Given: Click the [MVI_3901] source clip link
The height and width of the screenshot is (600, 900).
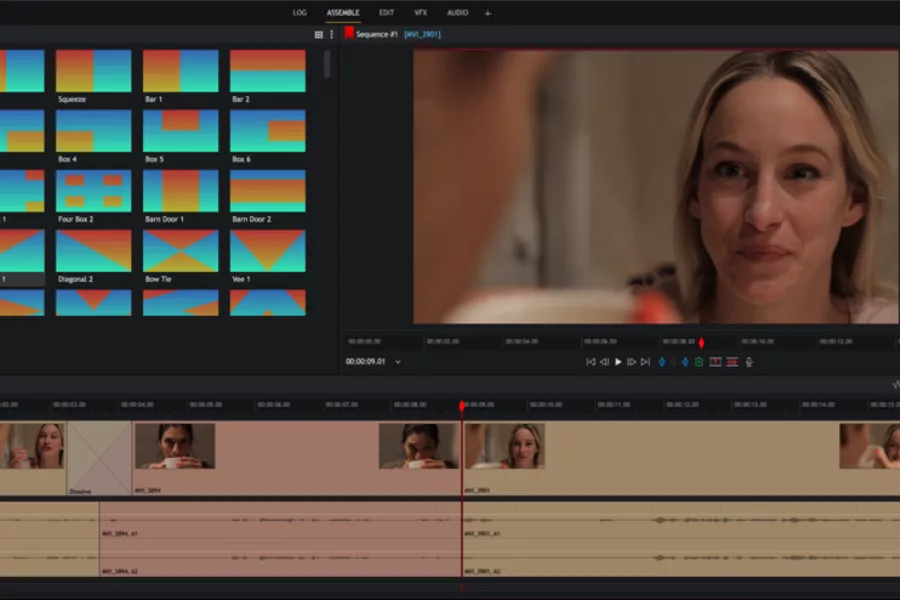Looking at the screenshot, I should click(422, 34).
